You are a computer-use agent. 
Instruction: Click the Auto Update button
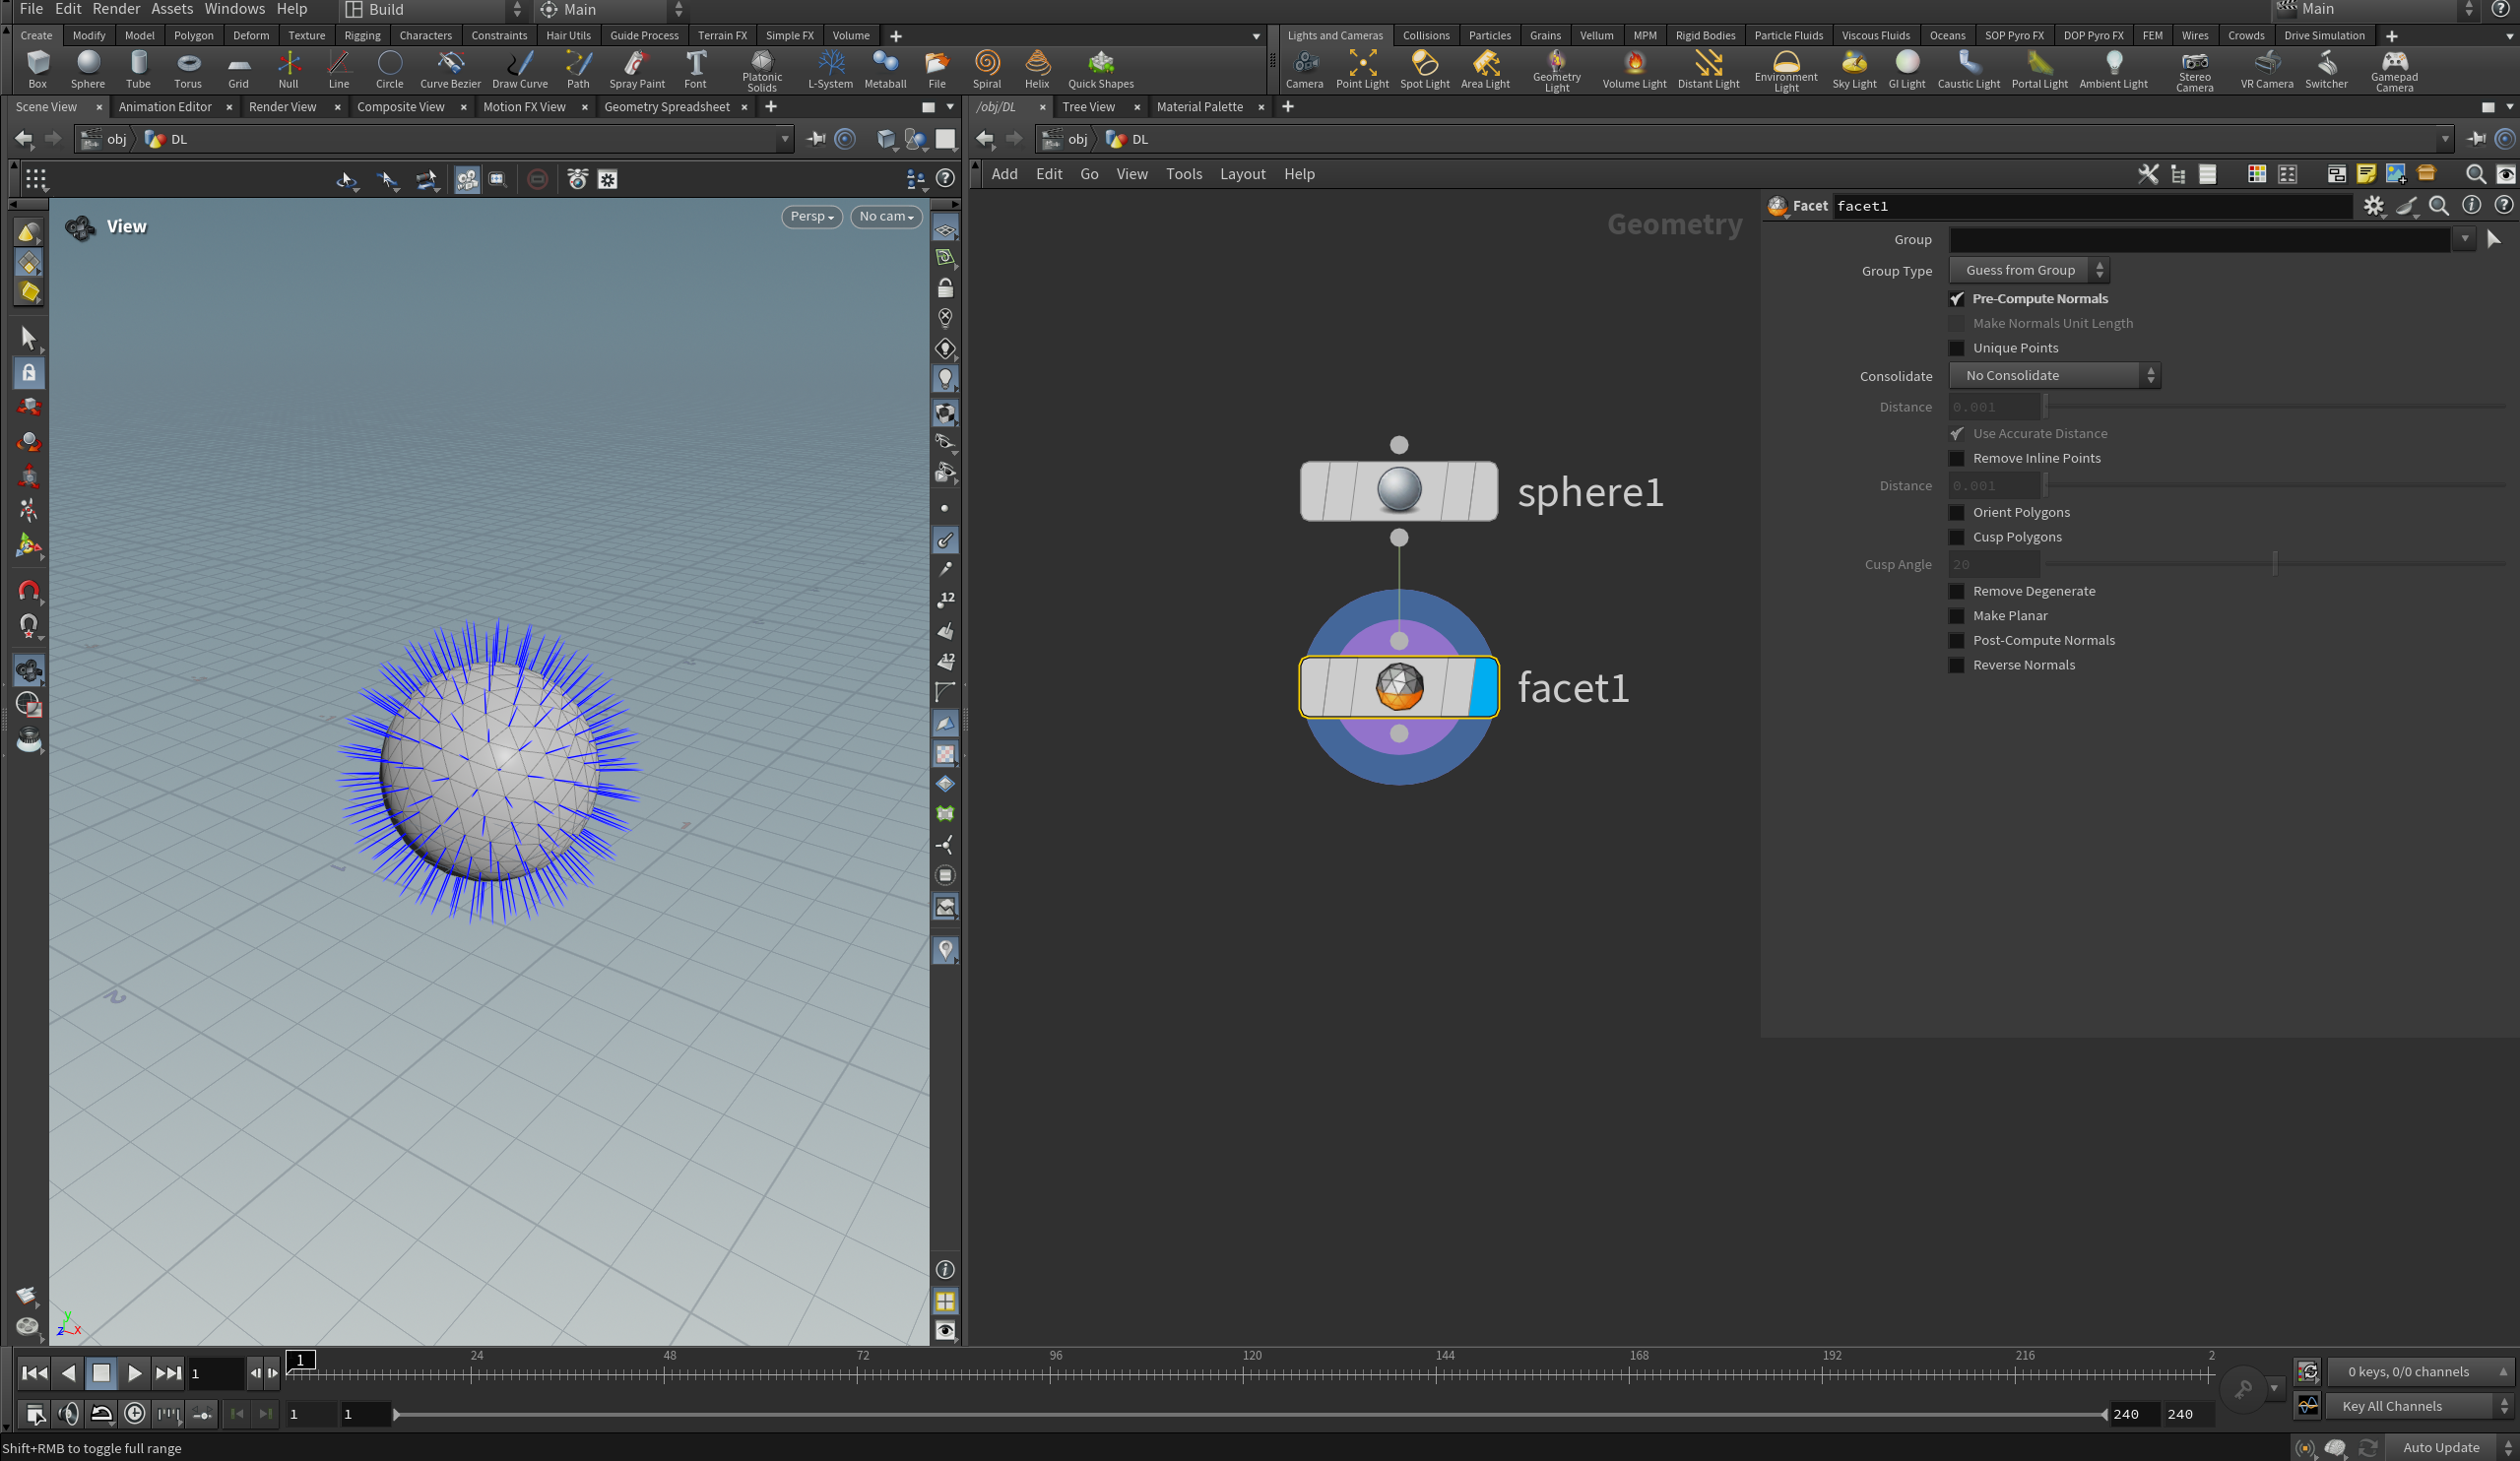pyautogui.click(x=2440, y=1447)
